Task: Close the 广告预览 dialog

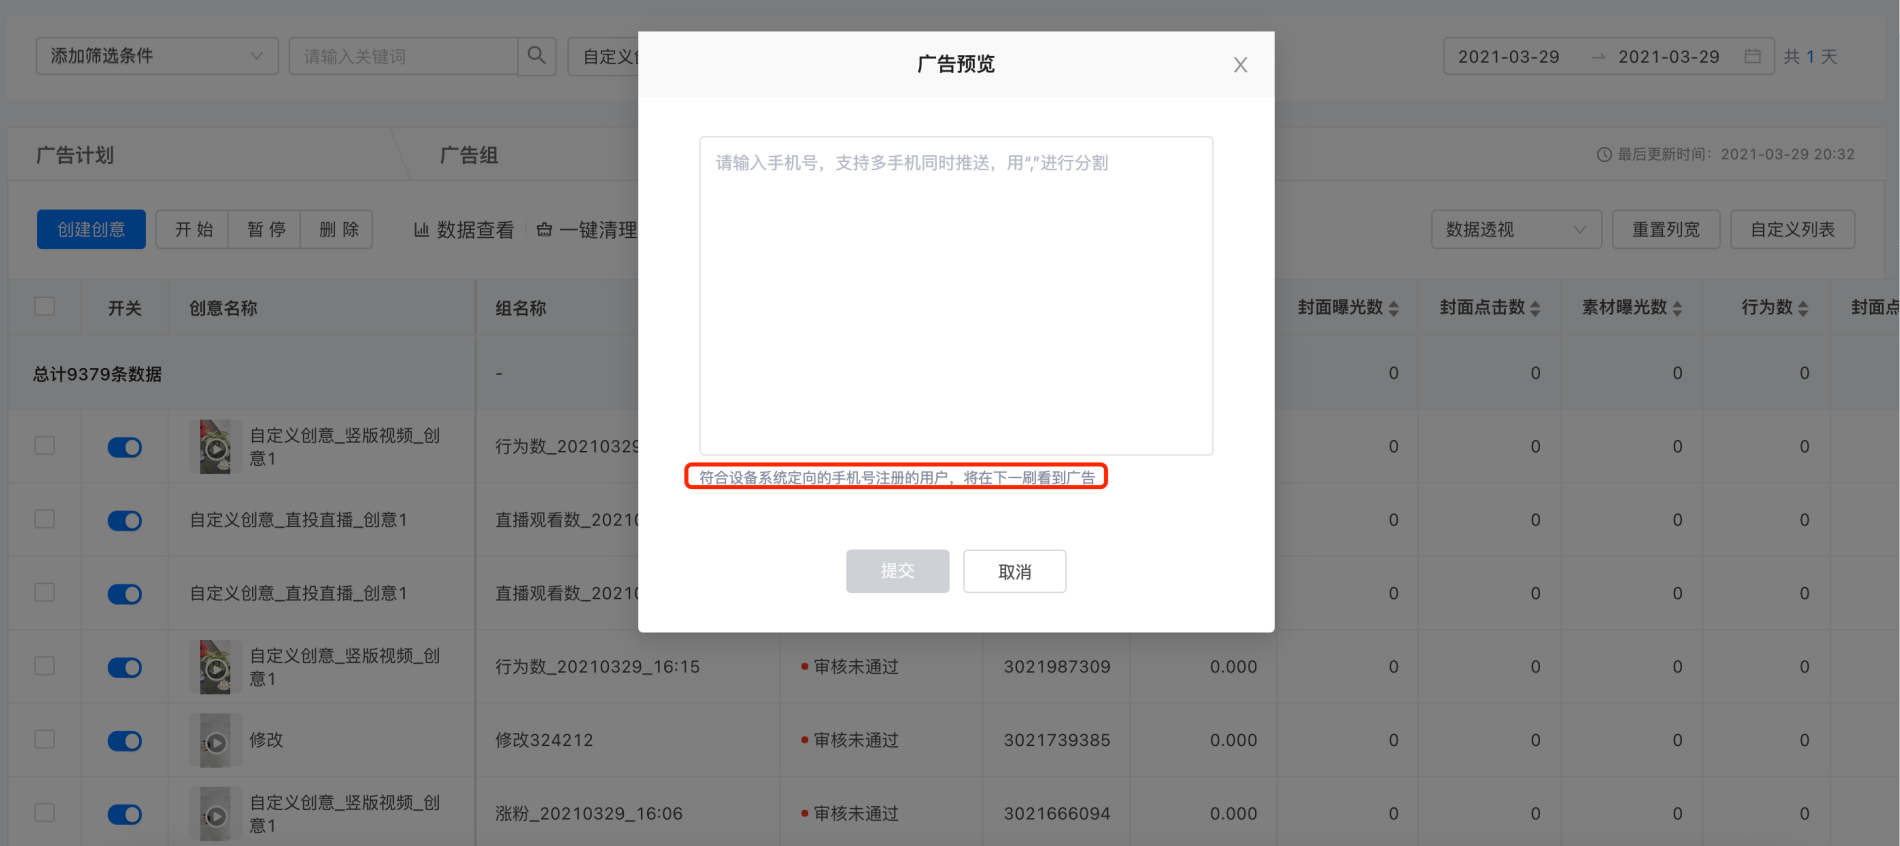Action: [1240, 65]
